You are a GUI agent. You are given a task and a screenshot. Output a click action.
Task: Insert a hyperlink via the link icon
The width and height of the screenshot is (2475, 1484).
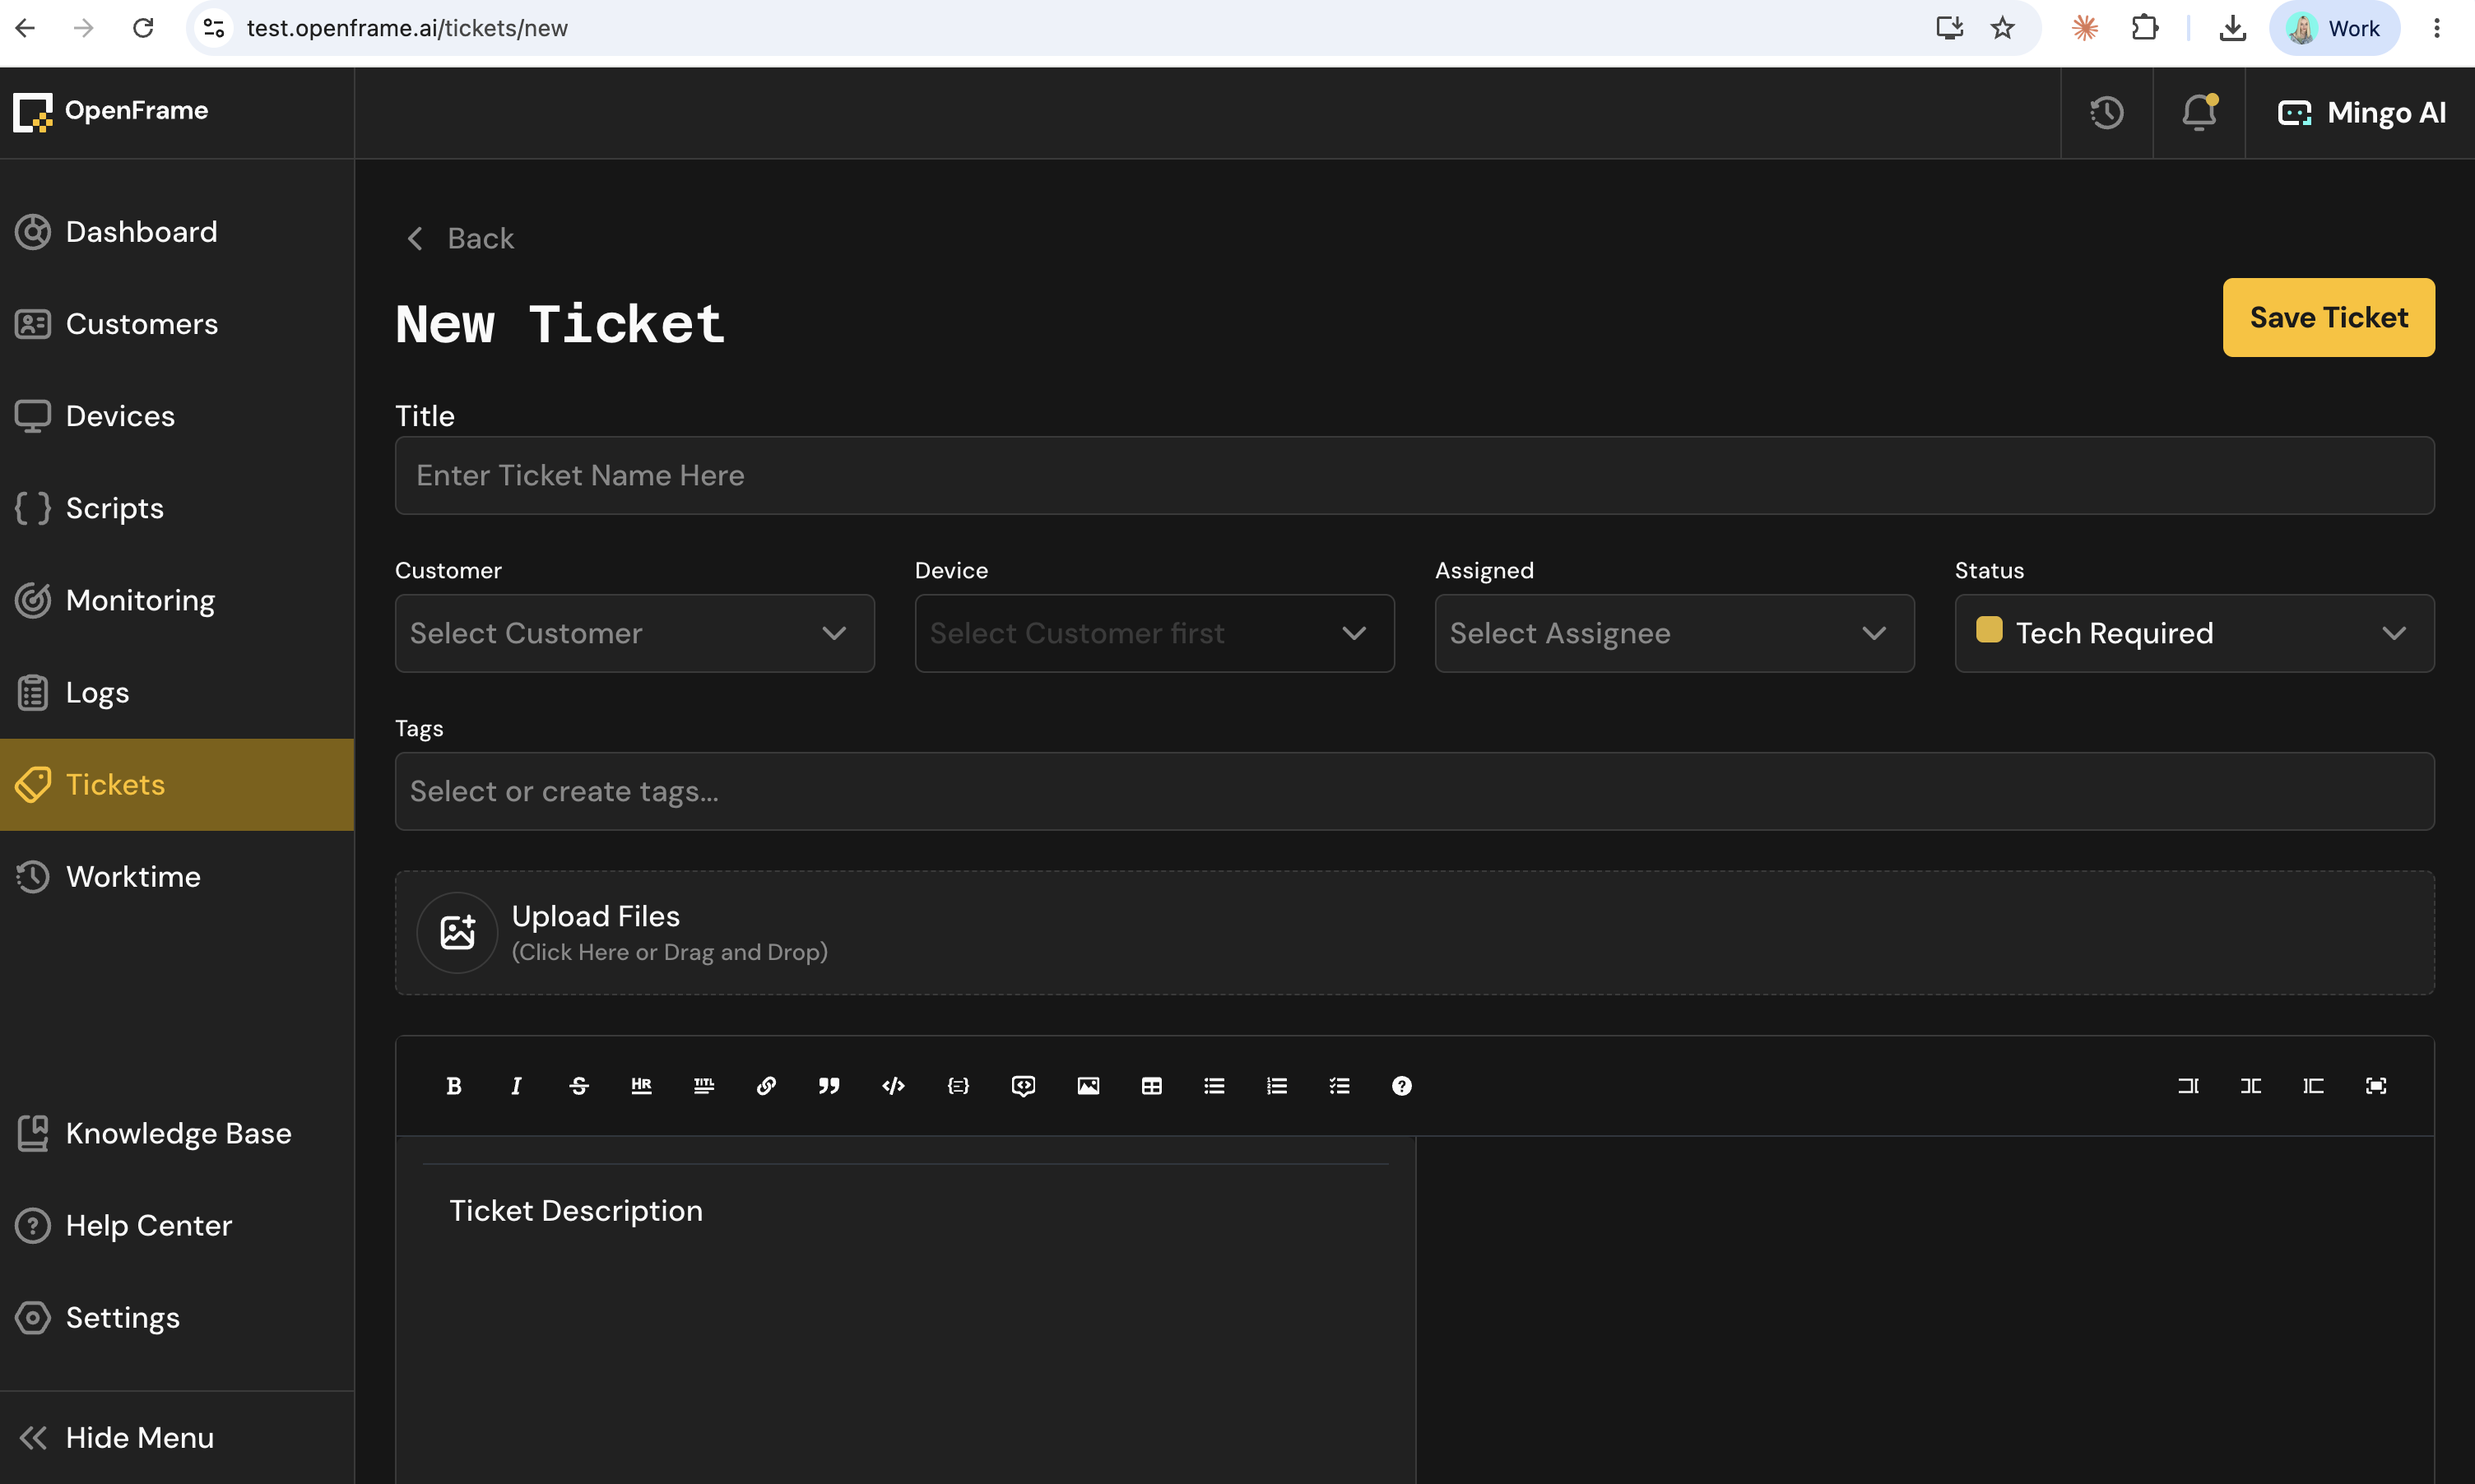(766, 1086)
